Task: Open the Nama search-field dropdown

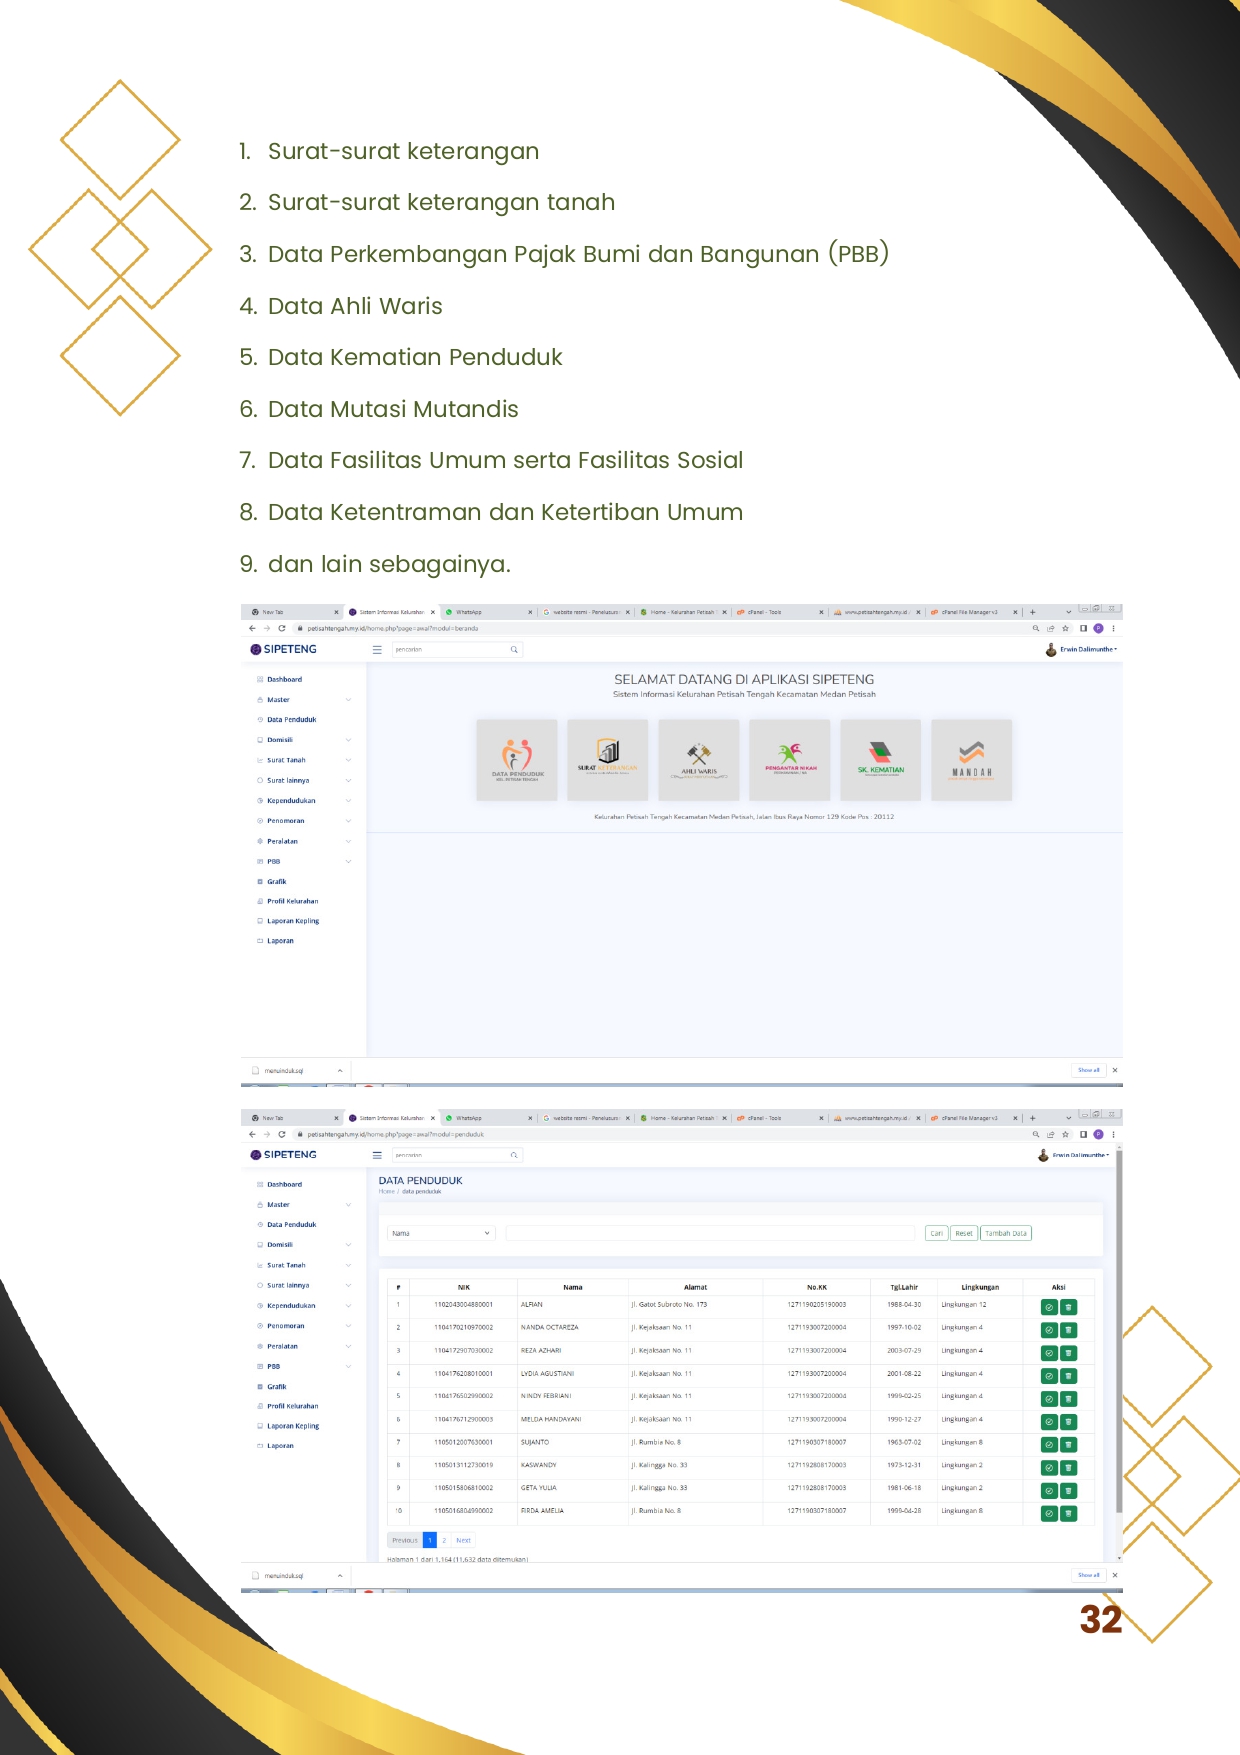Action: pyautogui.click(x=441, y=1233)
